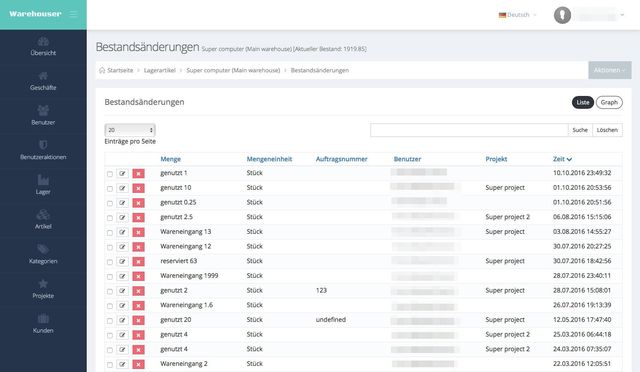Viewport: 640px width, 372px height.
Task: Go to Startseite breadcrumb link
Action: pyautogui.click(x=120, y=70)
